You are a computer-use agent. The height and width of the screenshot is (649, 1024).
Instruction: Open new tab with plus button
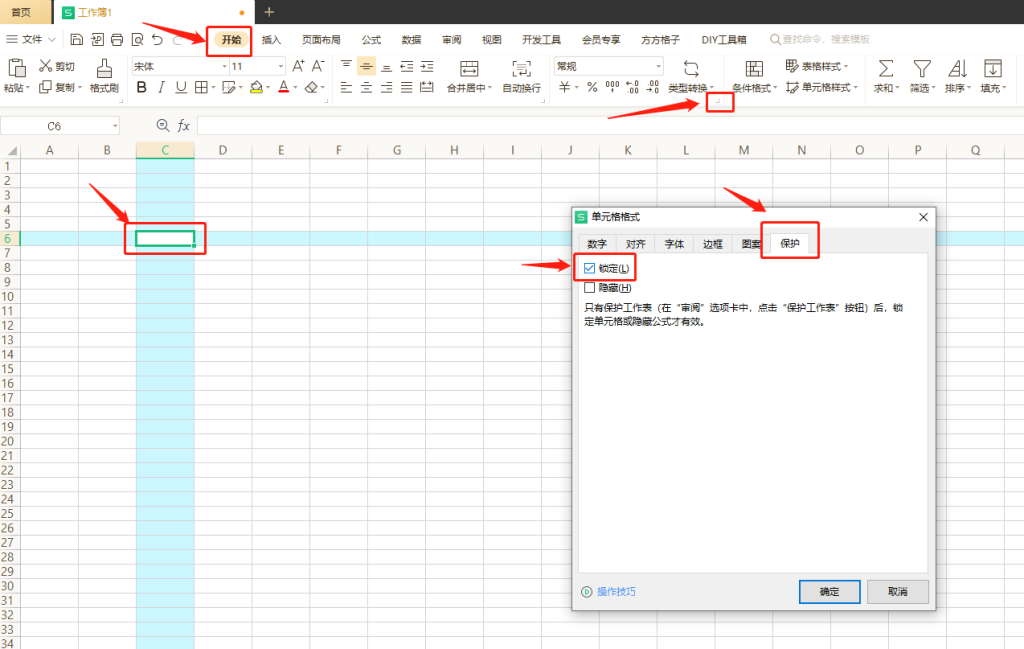pyautogui.click(x=269, y=12)
